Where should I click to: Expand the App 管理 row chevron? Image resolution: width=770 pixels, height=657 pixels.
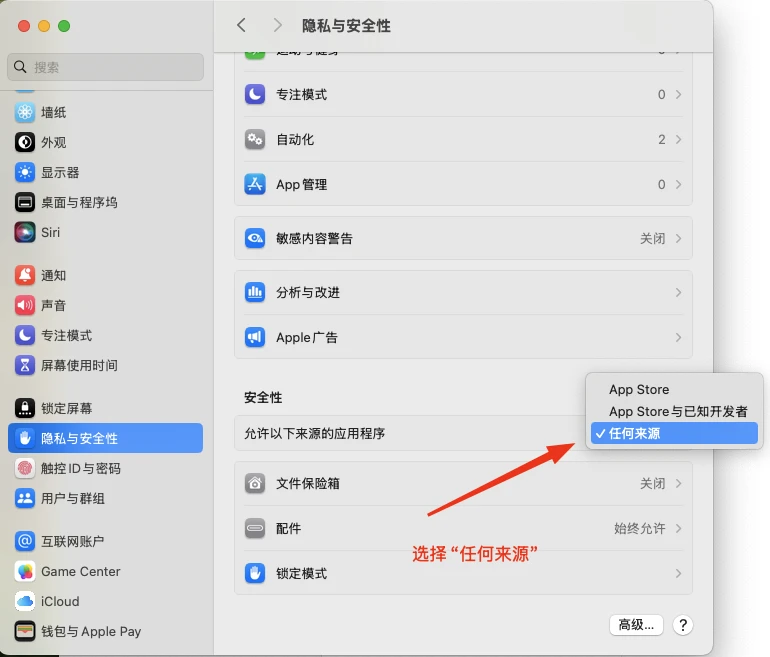pos(678,185)
